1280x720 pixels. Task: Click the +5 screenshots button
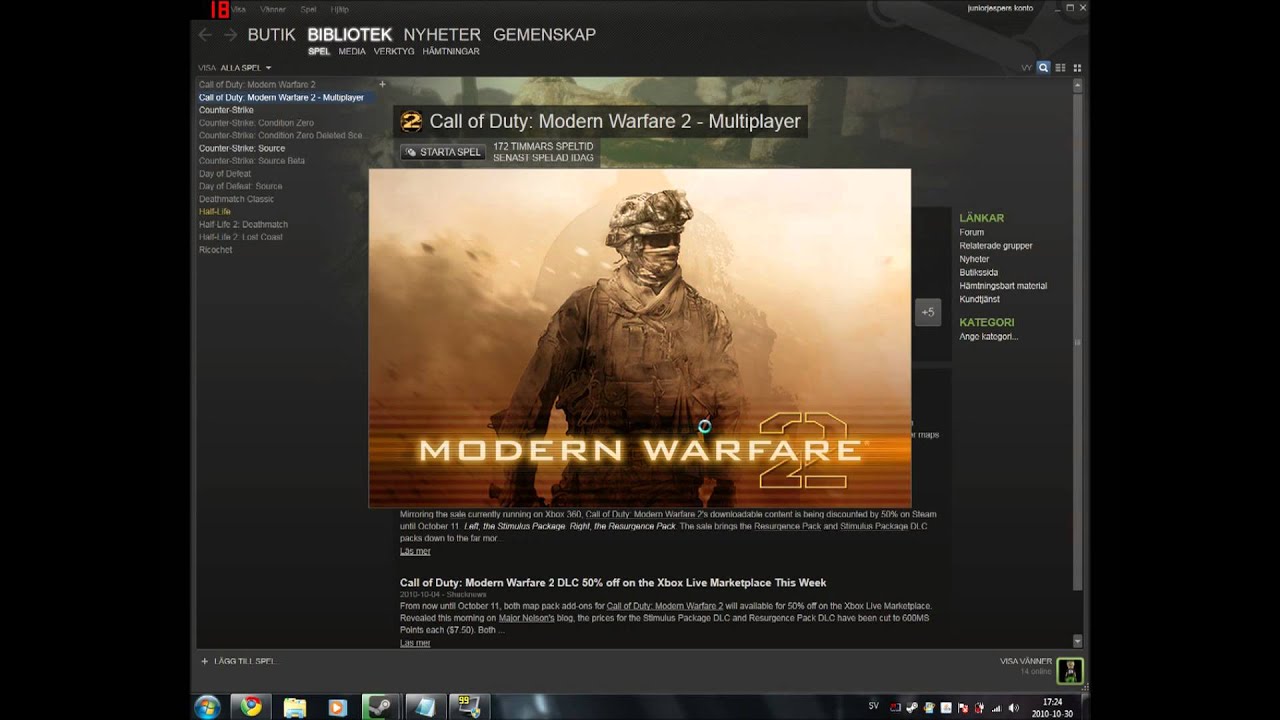[x=928, y=312]
